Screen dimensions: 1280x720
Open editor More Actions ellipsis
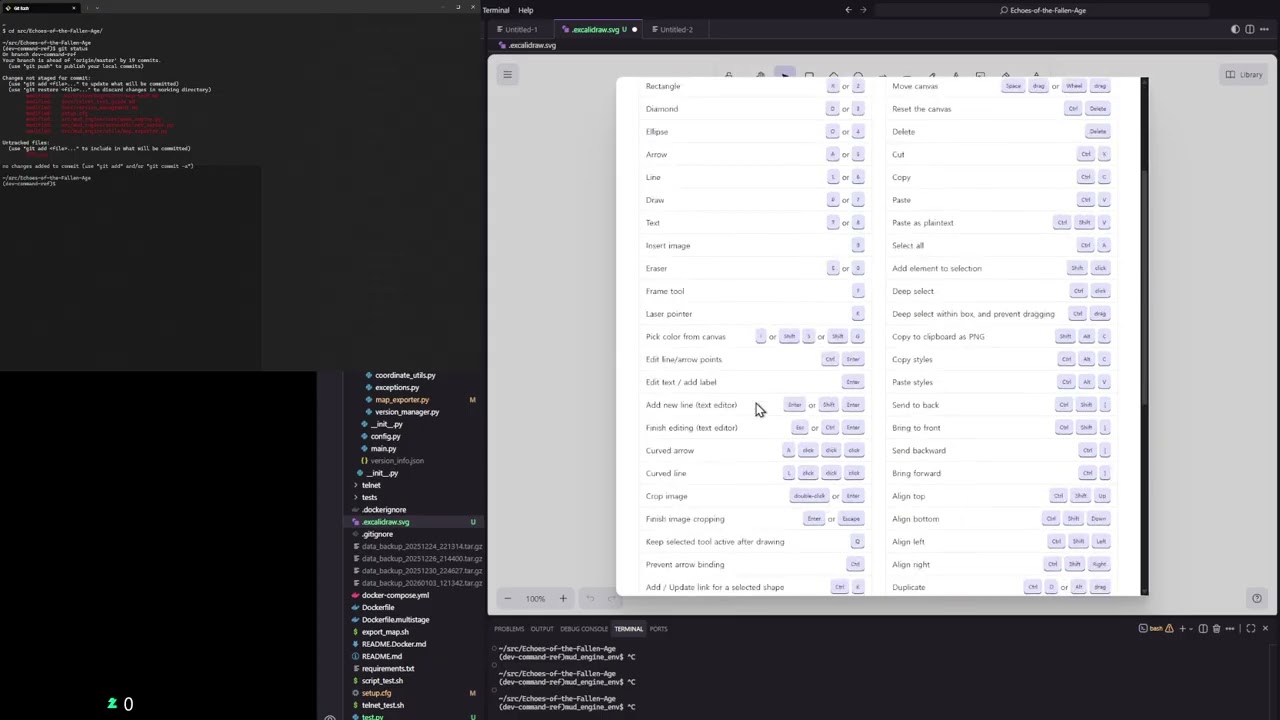(x=1264, y=29)
